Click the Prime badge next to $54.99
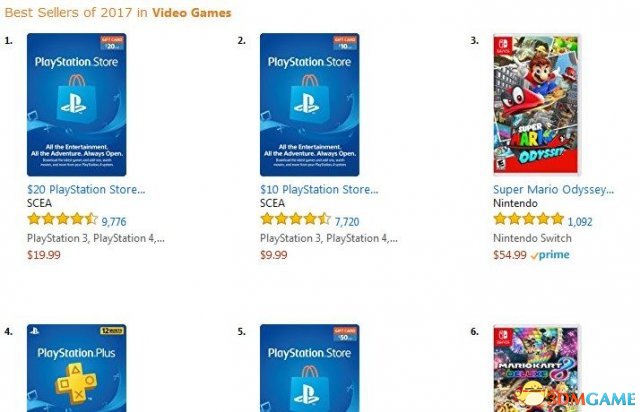Image resolution: width=640 pixels, height=412 pixels. point(549,255)
